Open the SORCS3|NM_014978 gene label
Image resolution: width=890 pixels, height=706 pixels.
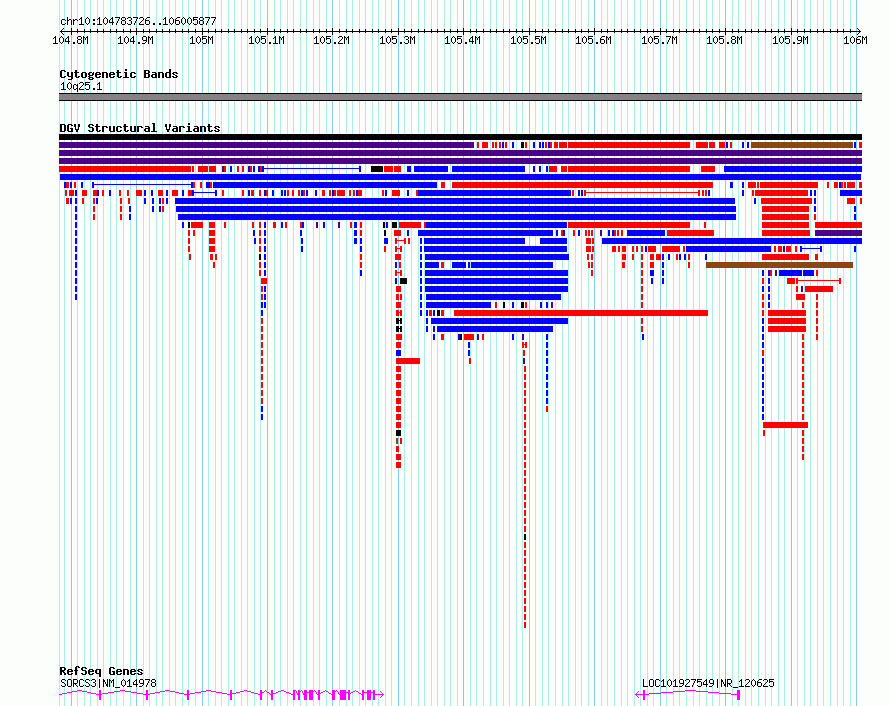(x=108, y=683)
